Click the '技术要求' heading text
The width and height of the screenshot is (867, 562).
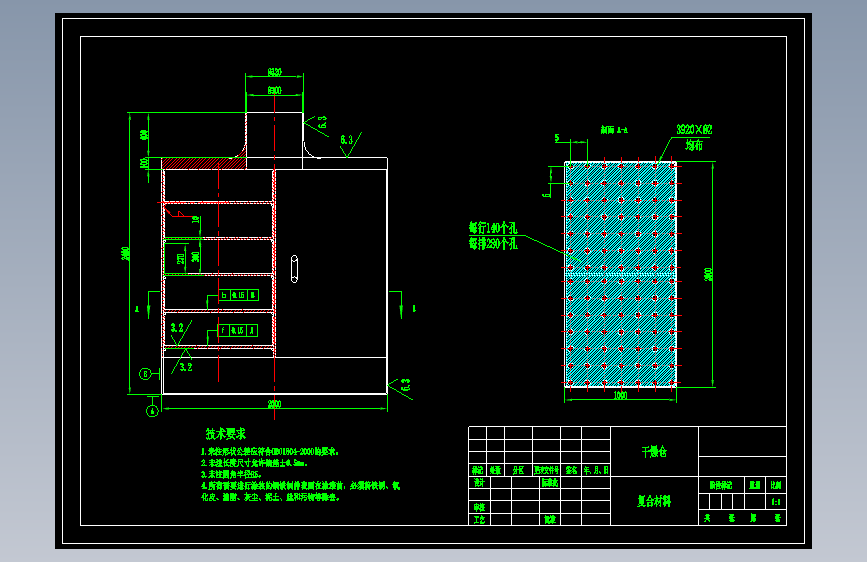coord(226,434)
